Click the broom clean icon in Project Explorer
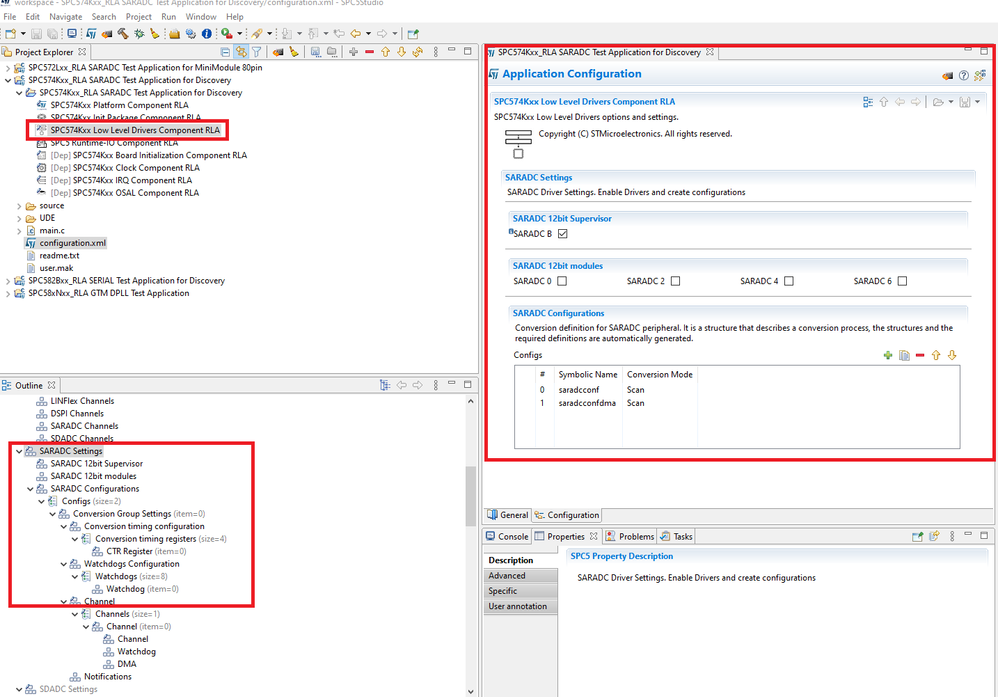Screen dimensions: 998x697 pyautogui.click(x=293, y=52)
